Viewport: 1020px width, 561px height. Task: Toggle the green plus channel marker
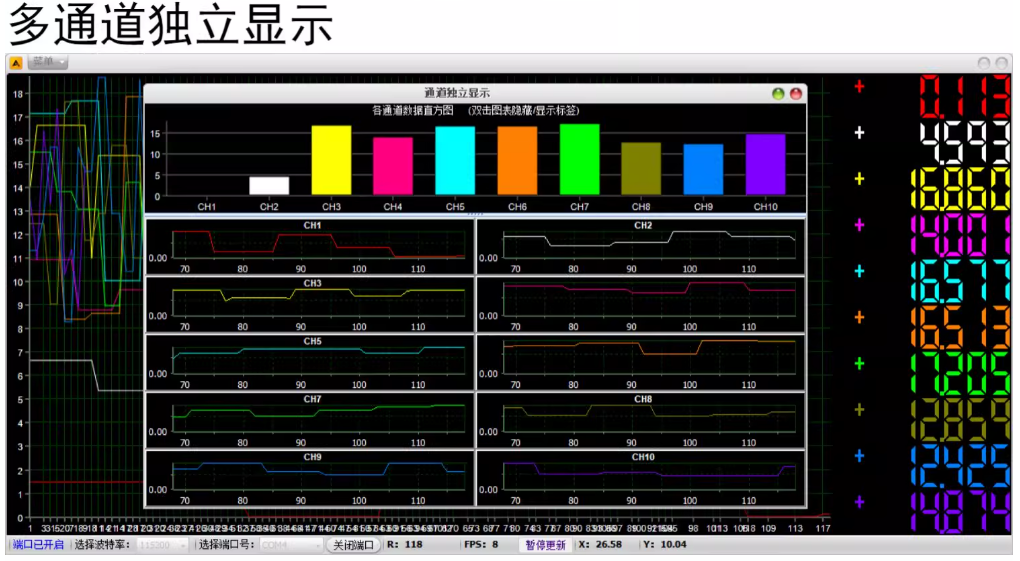(x=859, y=364)
